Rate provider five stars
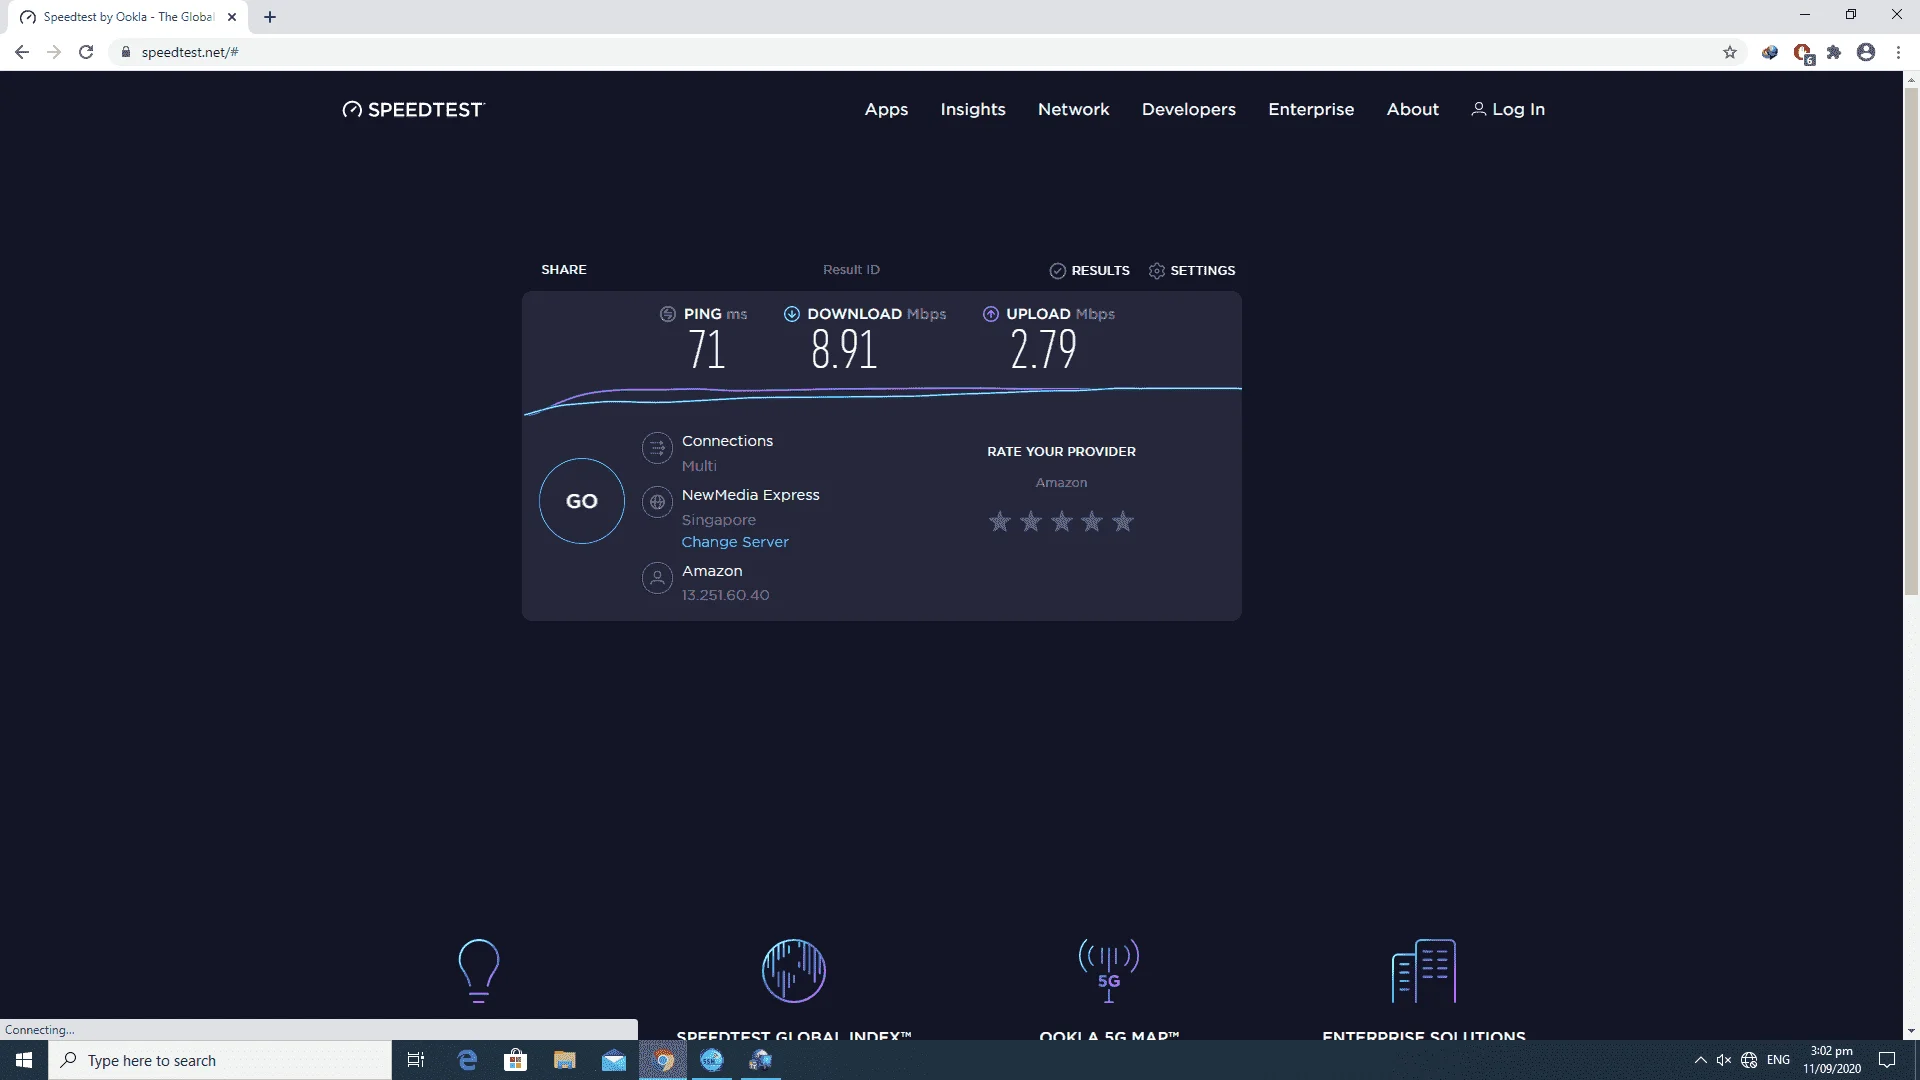1920x1080 pixels. tap(1123, 521)
